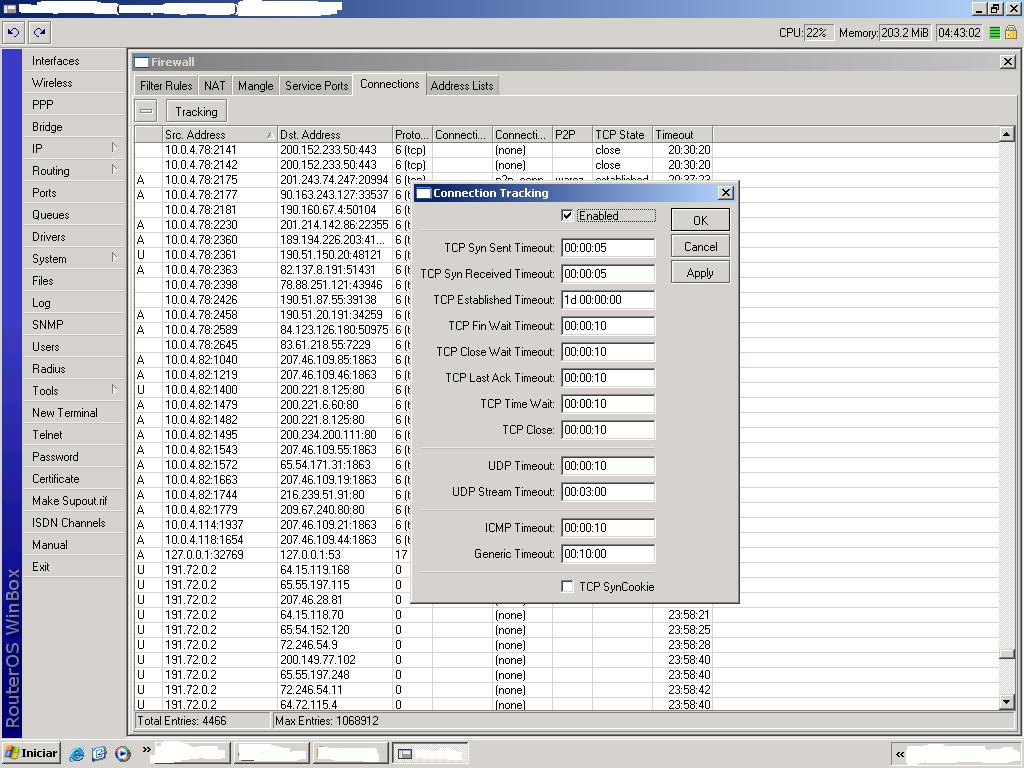Click the redo arrow icon in toolbar
The image size is (1024, 768).
[x=39, y=32]
